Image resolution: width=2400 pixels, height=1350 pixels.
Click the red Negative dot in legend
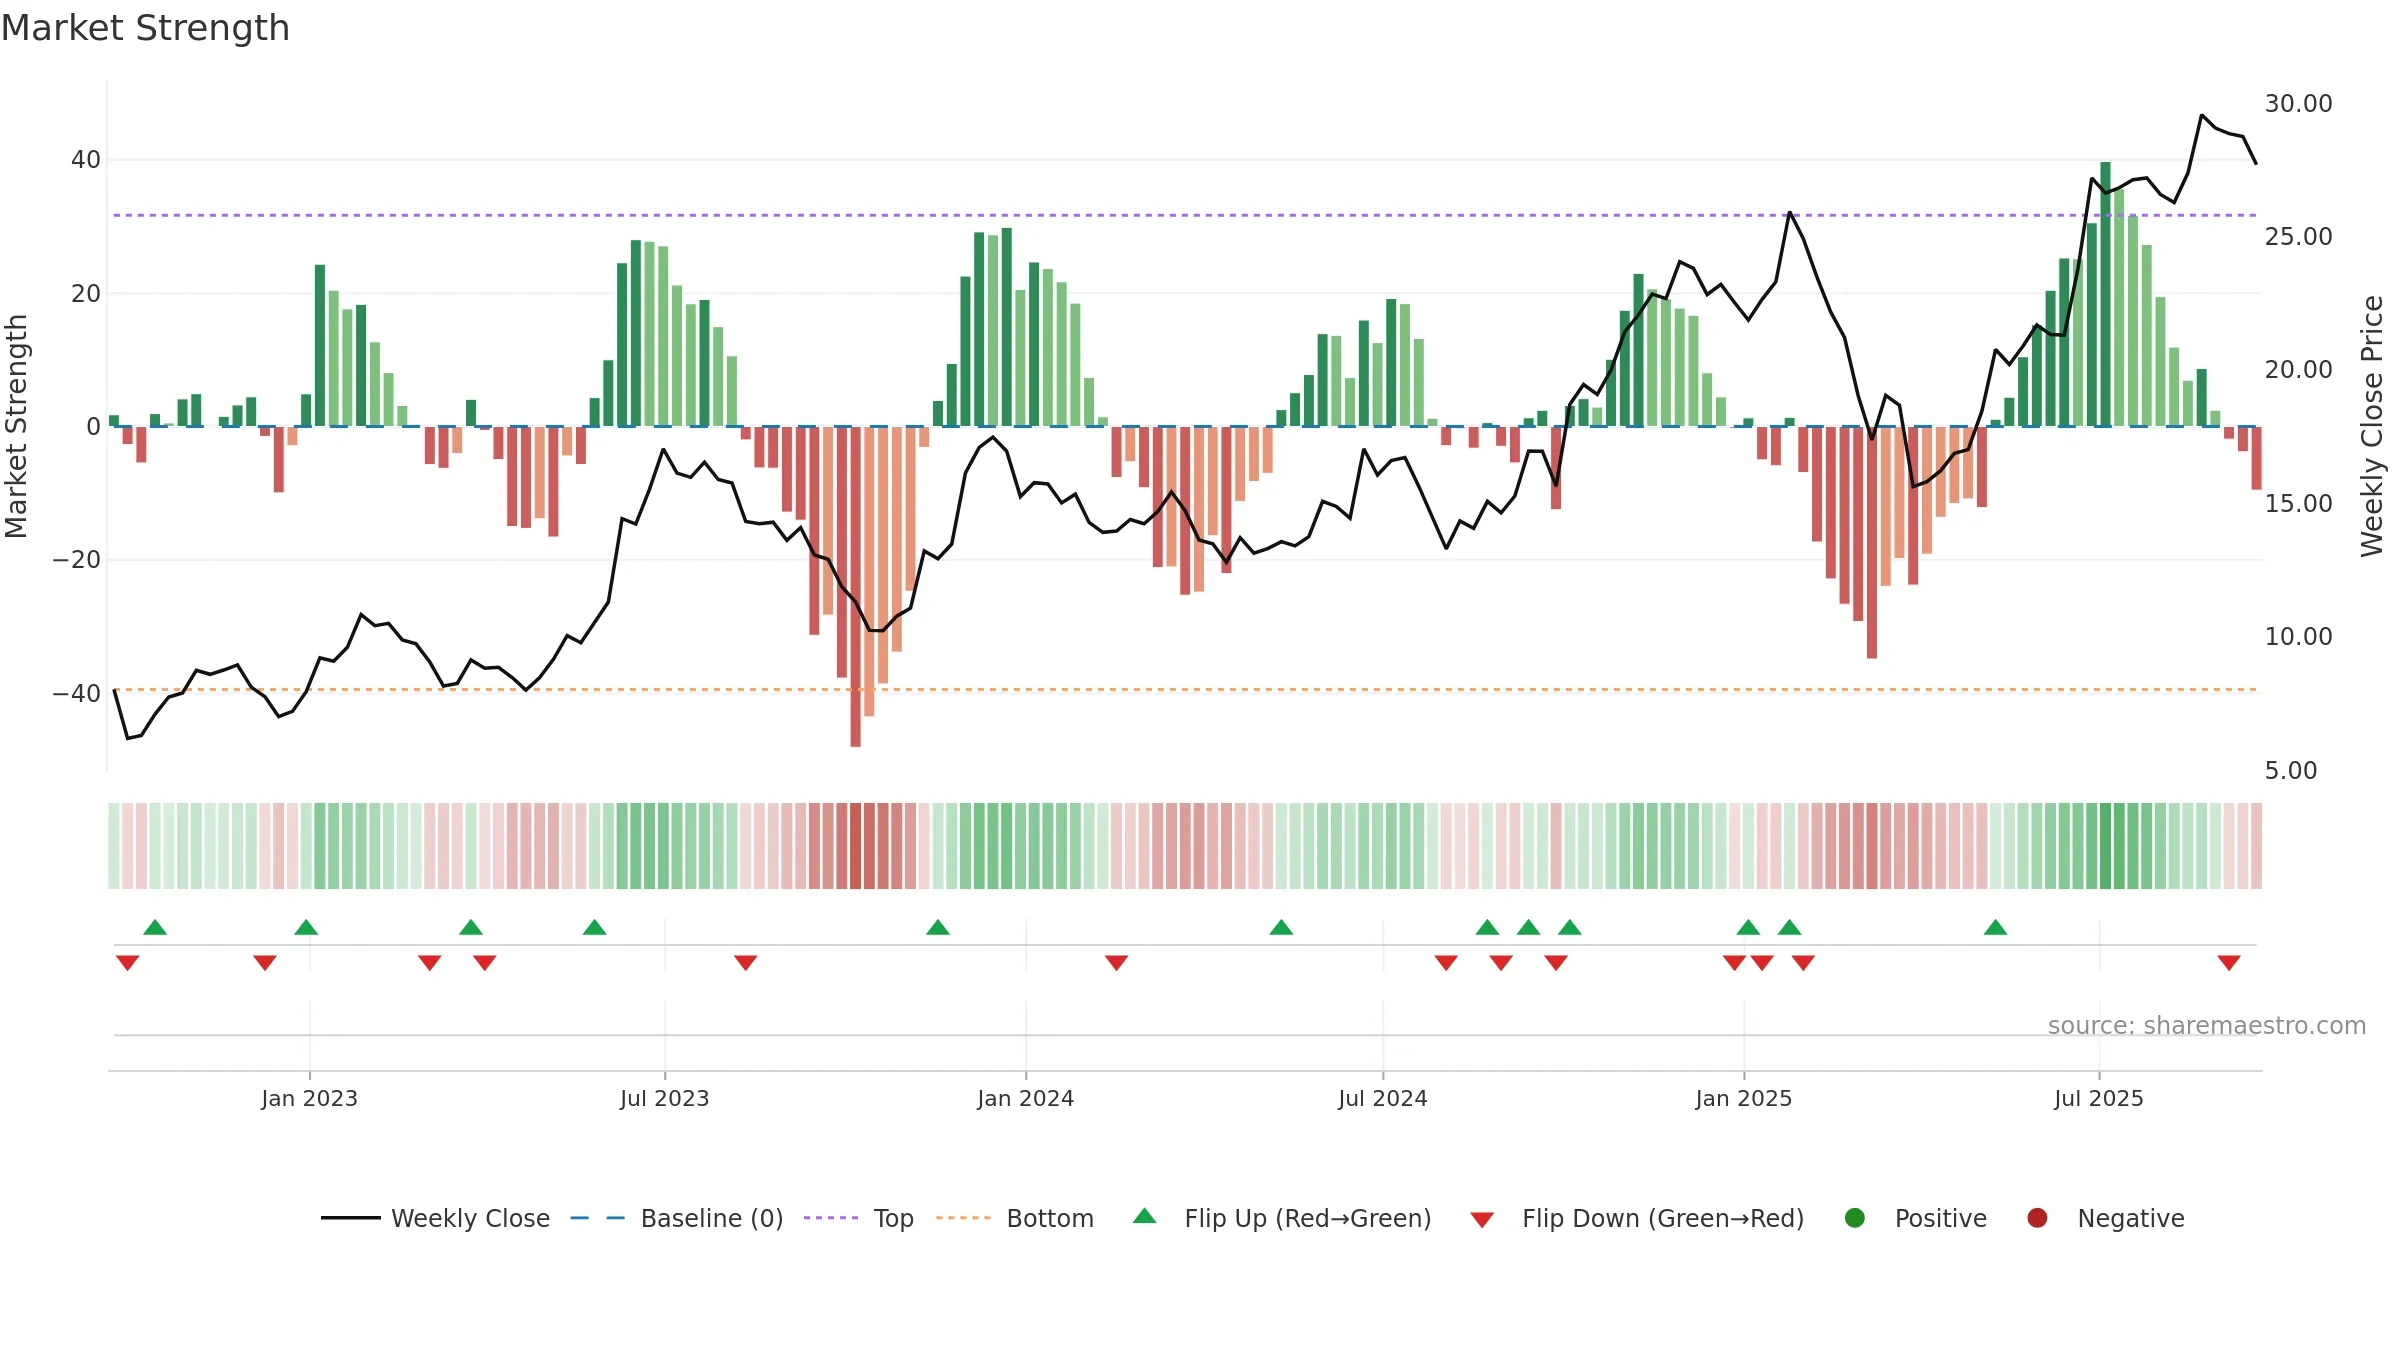point(2037,1218)
